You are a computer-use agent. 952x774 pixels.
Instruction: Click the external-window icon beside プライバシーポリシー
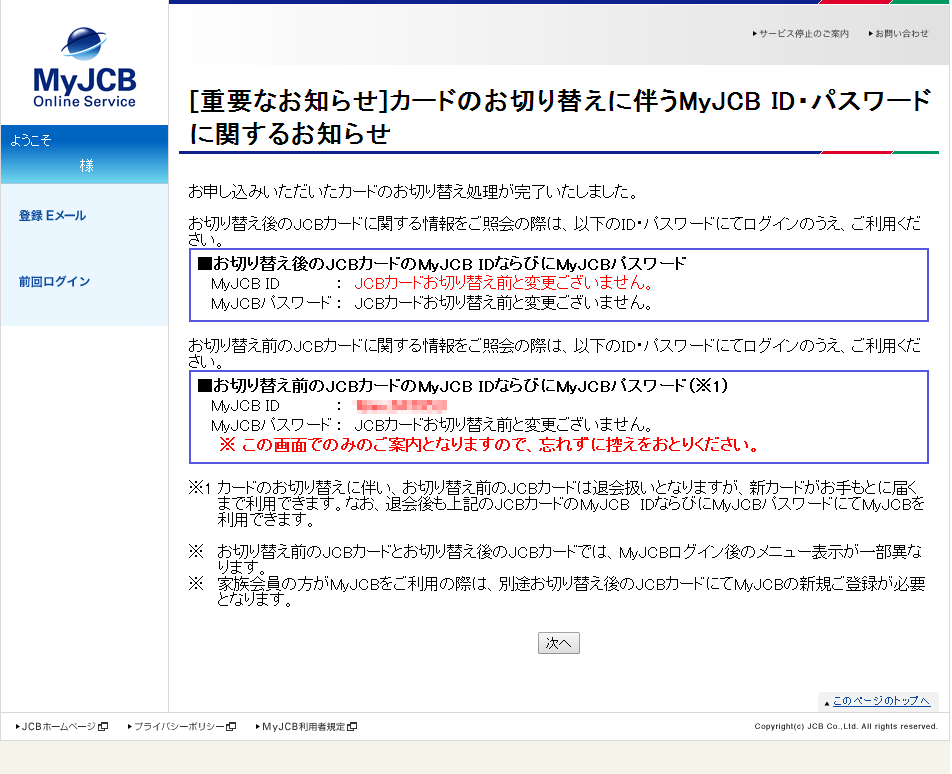point(231,727)
